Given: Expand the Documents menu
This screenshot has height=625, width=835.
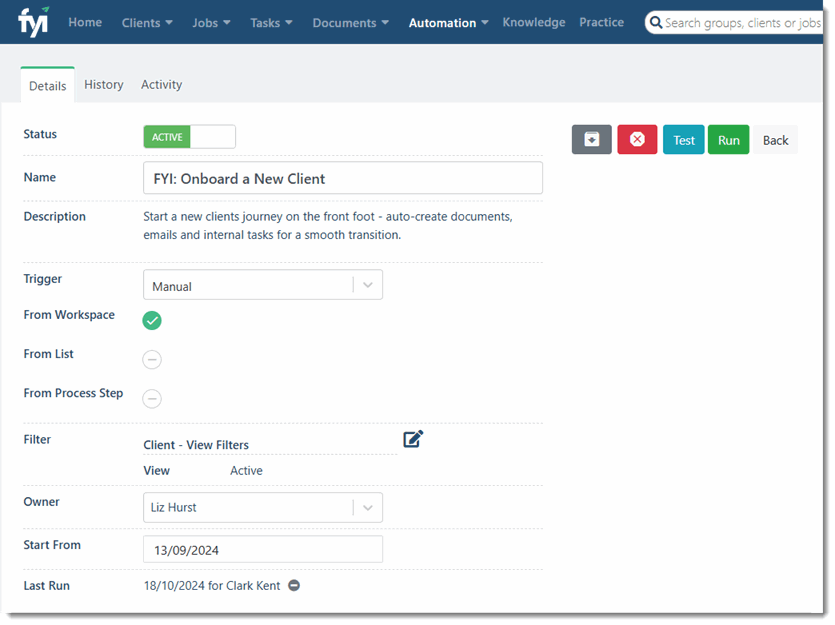Looking at the screenshot, I should click(350, 23).
